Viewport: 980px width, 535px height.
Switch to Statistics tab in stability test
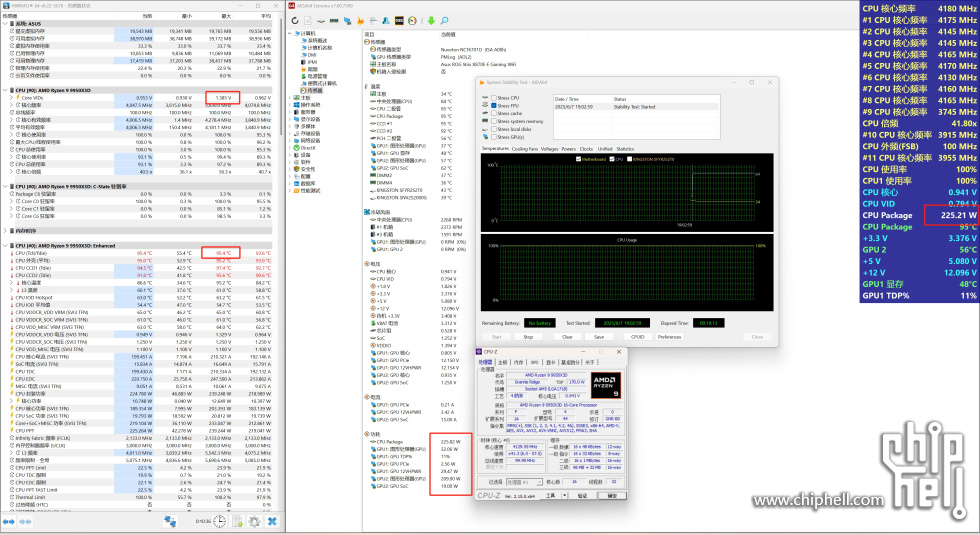point(625,149)
